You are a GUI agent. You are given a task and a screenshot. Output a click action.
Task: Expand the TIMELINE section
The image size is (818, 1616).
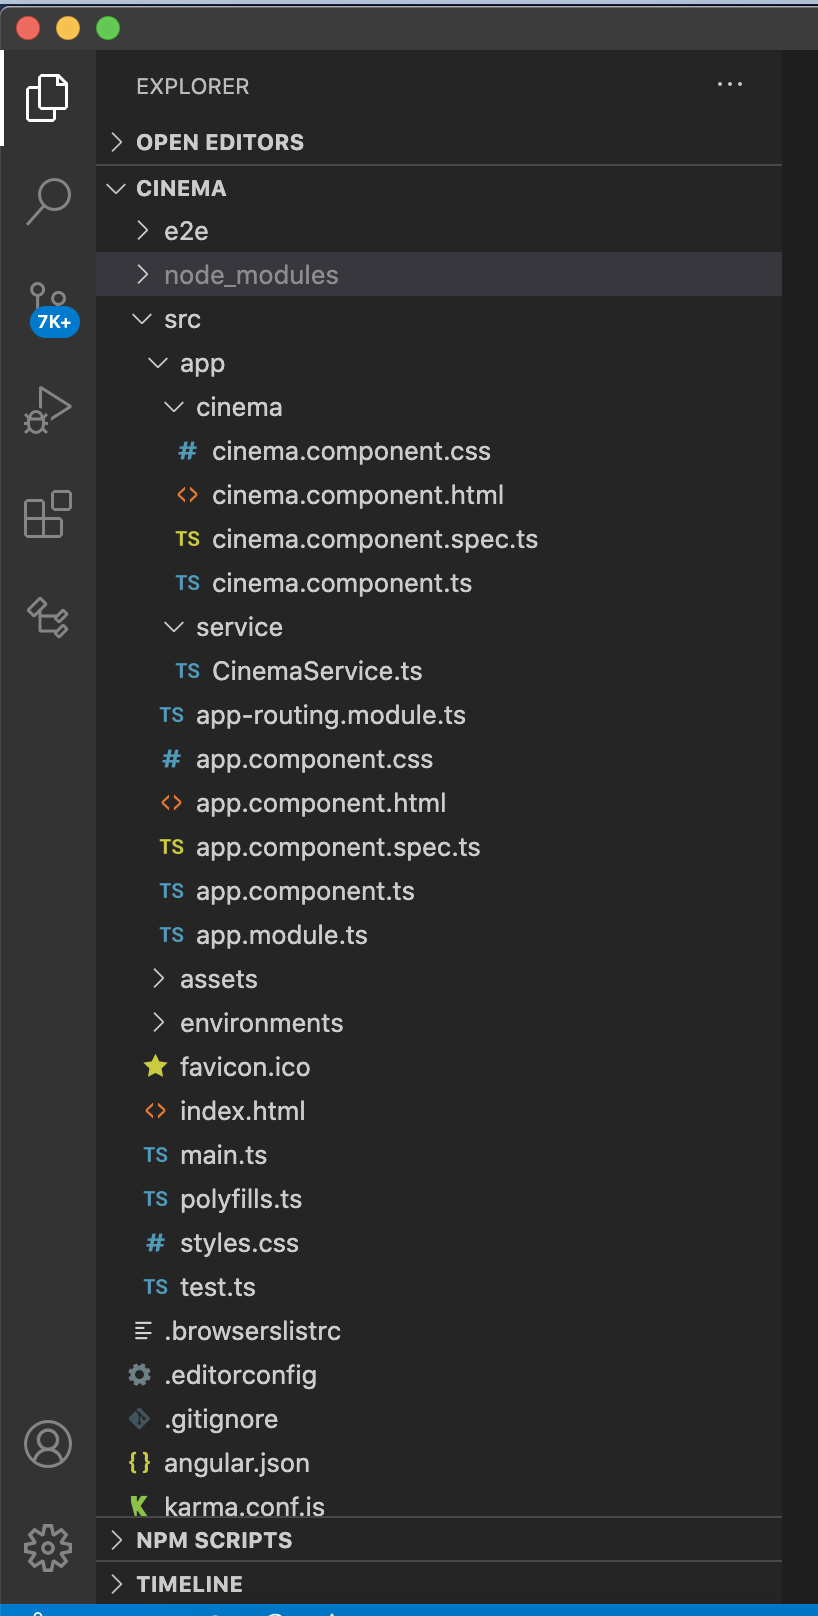pyautogui.click(x=189, y=1584)
